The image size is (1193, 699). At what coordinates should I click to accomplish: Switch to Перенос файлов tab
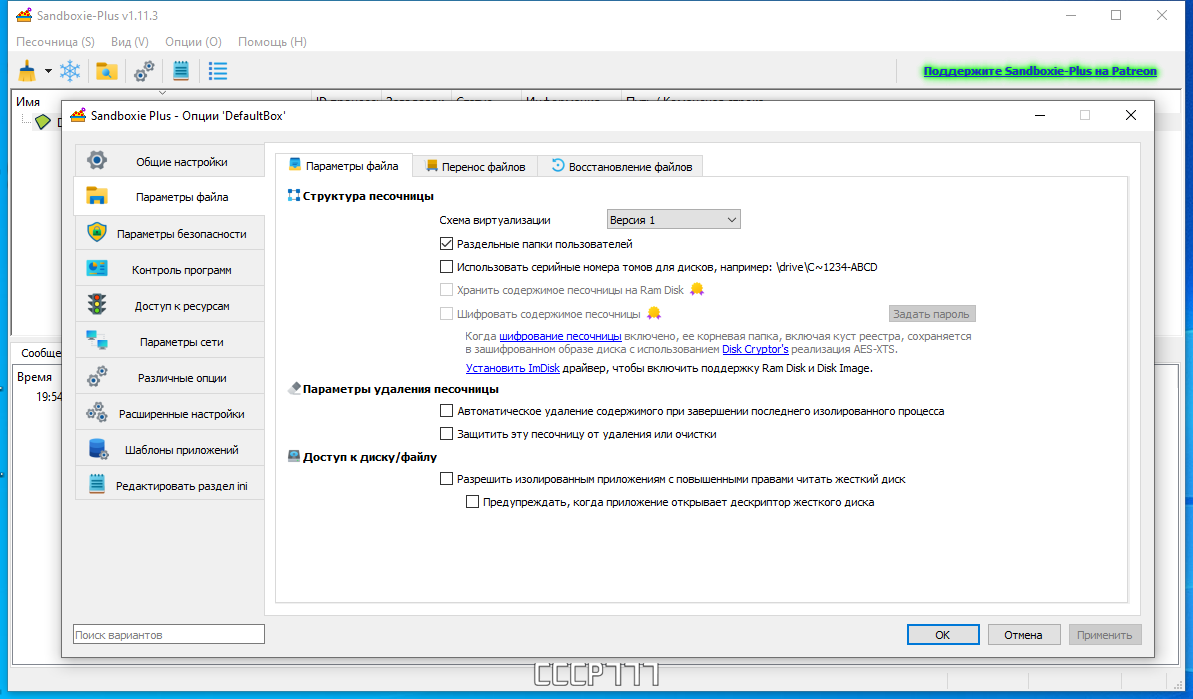(x=475, y=167)
